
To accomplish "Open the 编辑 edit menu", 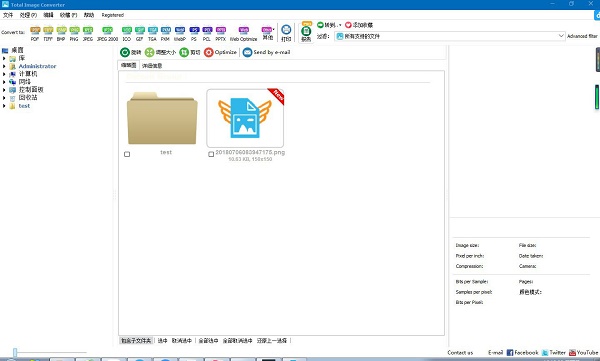I will (48, 15).
